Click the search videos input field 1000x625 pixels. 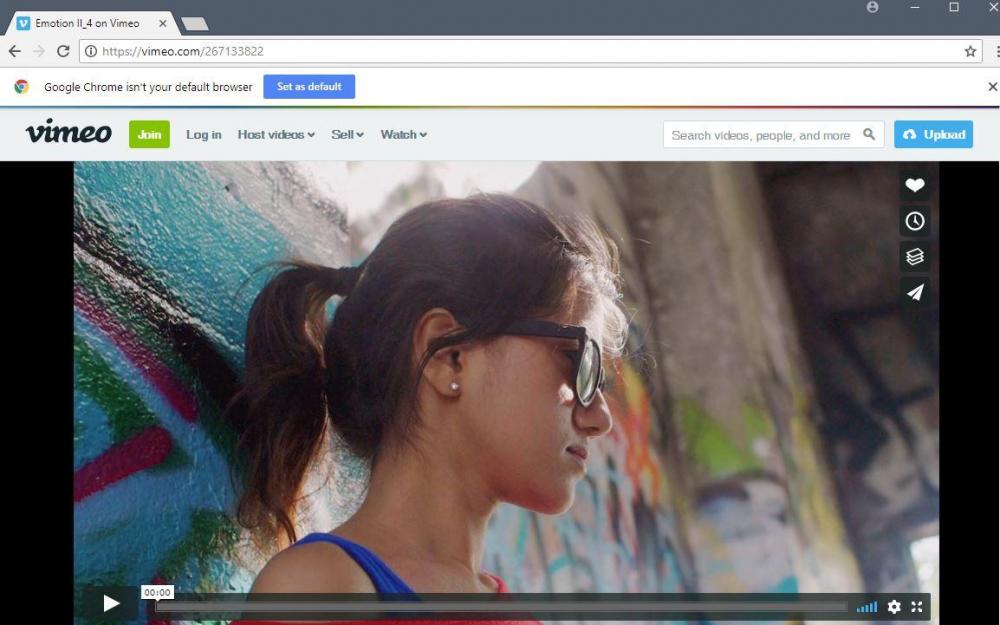(x=760, y=134)
